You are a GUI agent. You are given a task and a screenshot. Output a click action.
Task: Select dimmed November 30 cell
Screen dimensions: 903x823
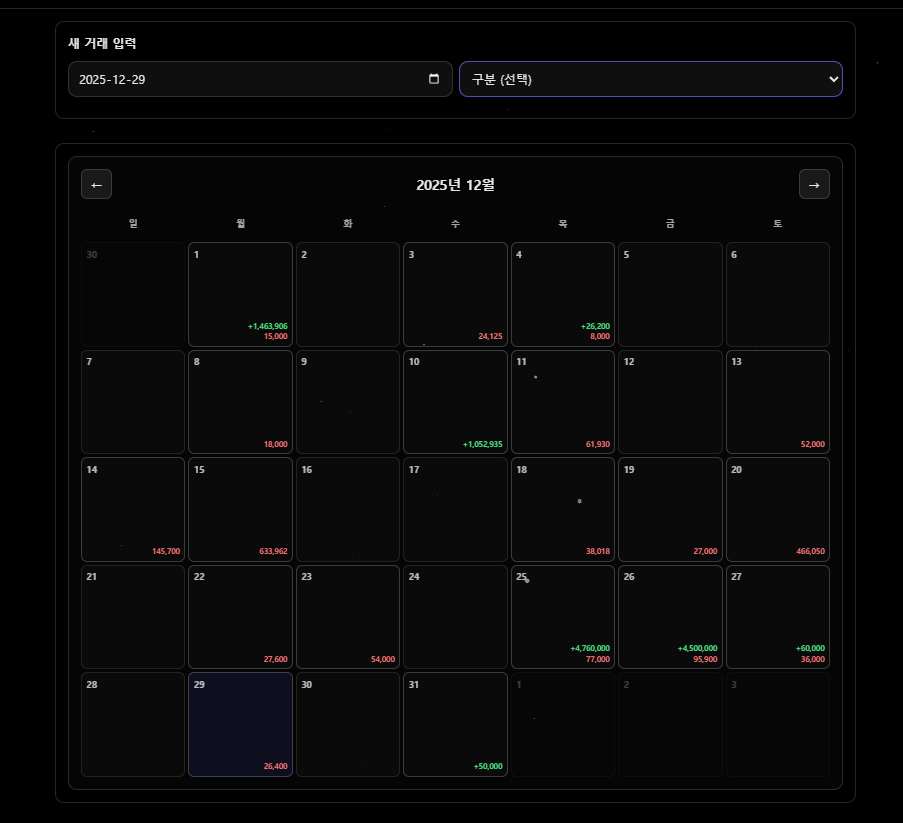[x=133, y=294]
